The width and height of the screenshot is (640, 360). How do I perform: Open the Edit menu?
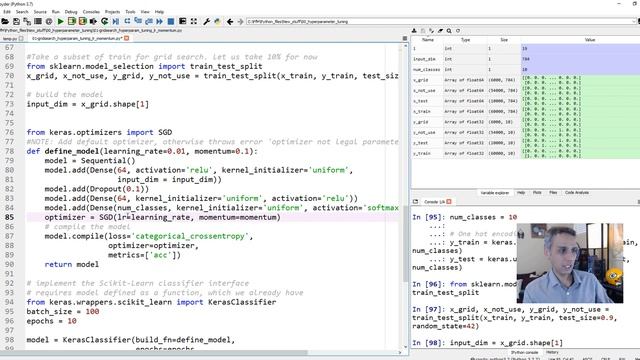coord(7,12)
